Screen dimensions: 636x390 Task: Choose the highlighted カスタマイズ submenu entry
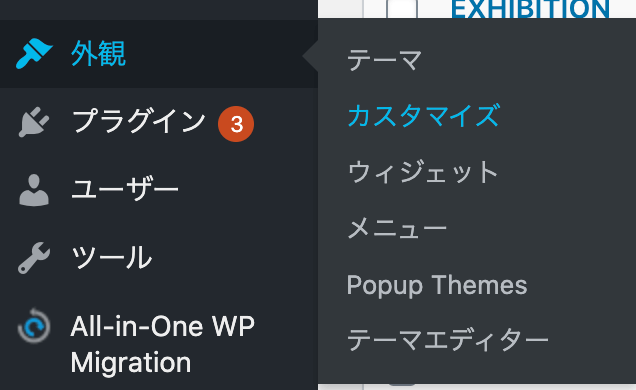(x=424, y=116)
